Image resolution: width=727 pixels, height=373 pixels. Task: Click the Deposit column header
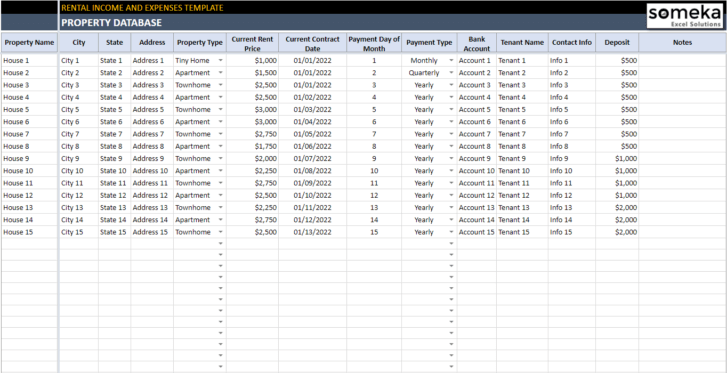tap(617, 43)
